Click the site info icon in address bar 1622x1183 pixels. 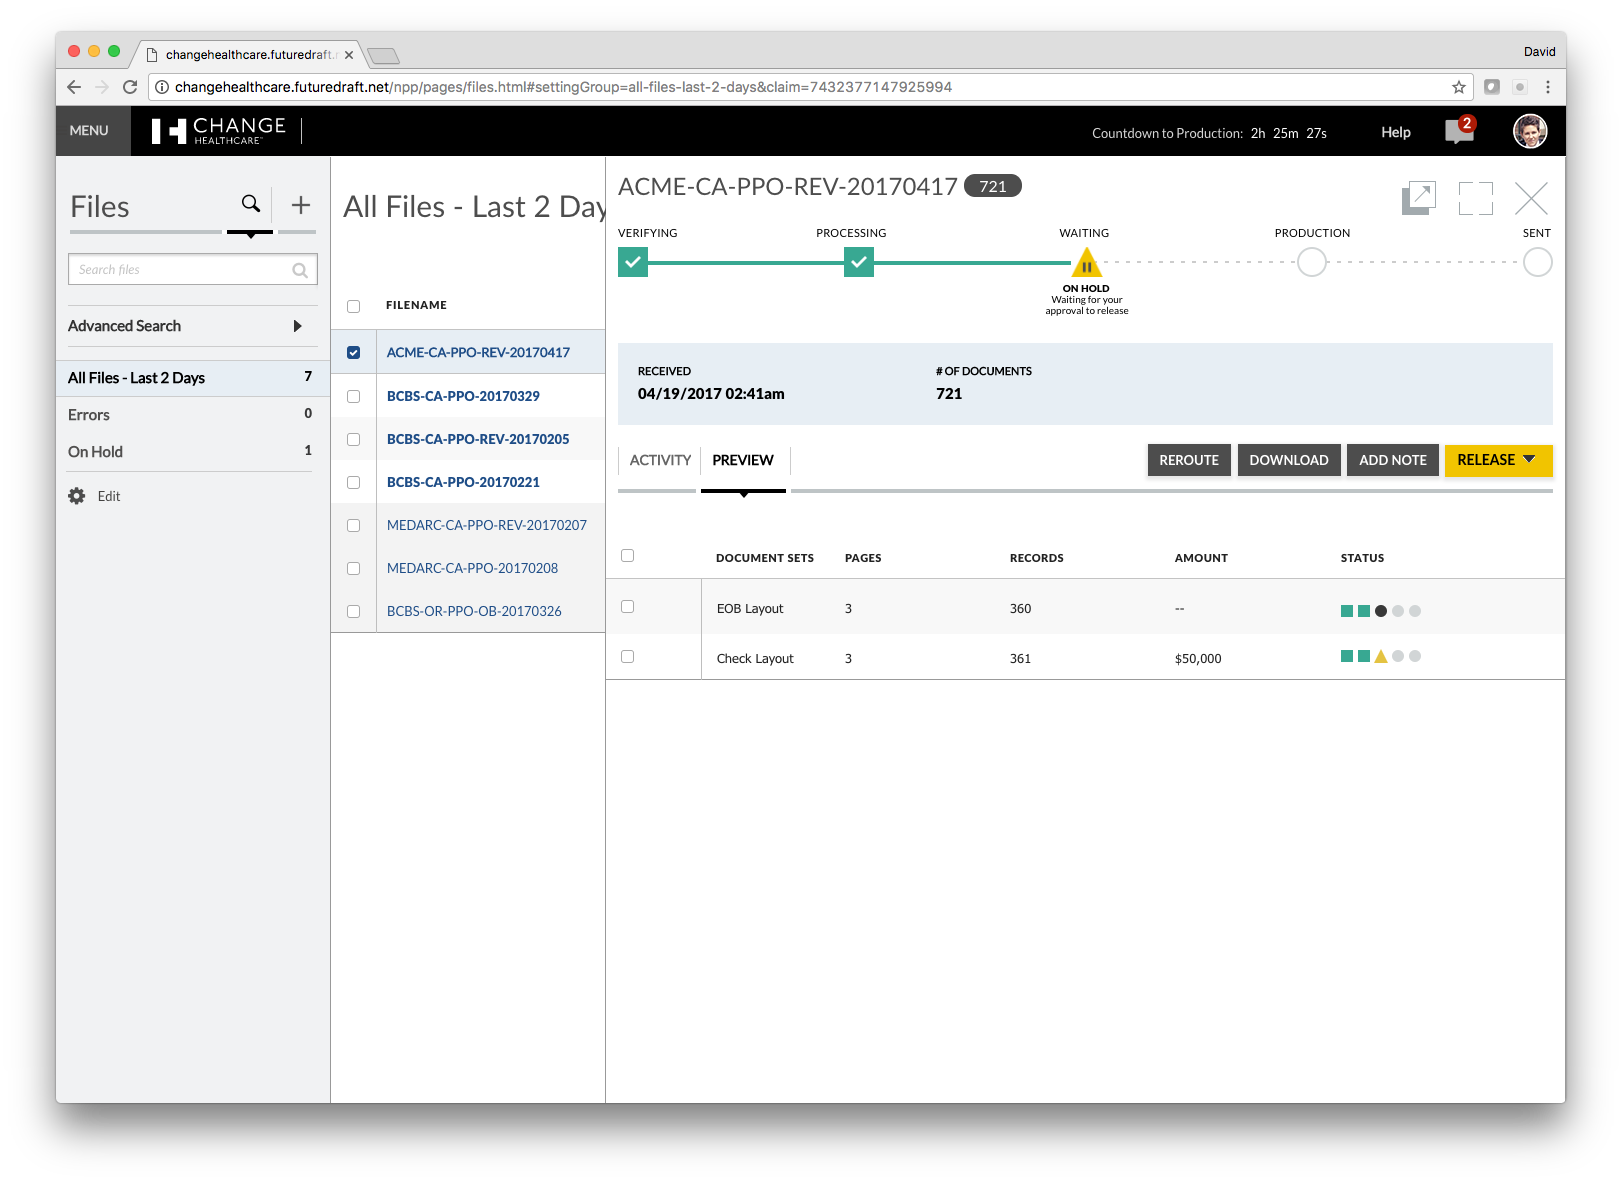tap(162, 87)
